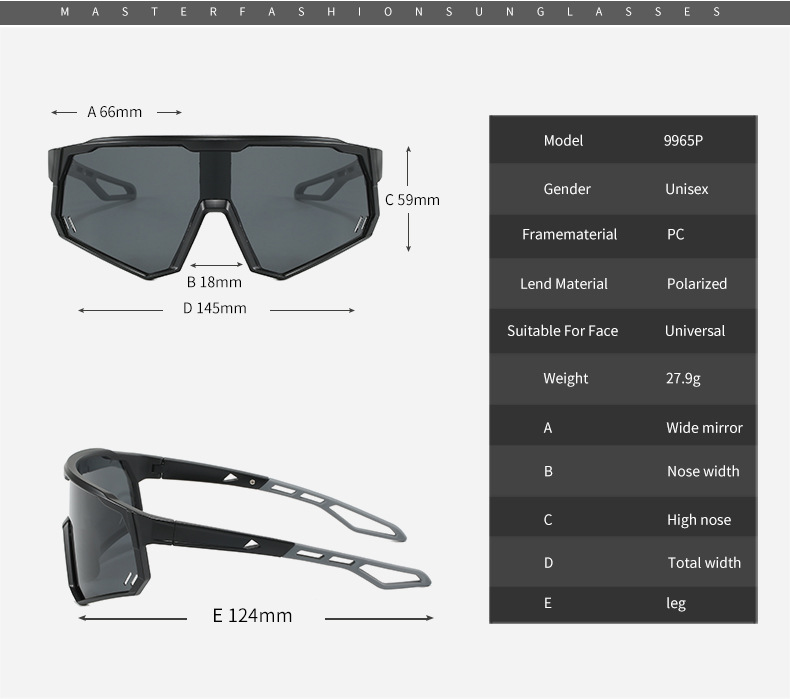Click the Weight 27.9g value
This screenshot has height=699, width=790.
(683, 378)
